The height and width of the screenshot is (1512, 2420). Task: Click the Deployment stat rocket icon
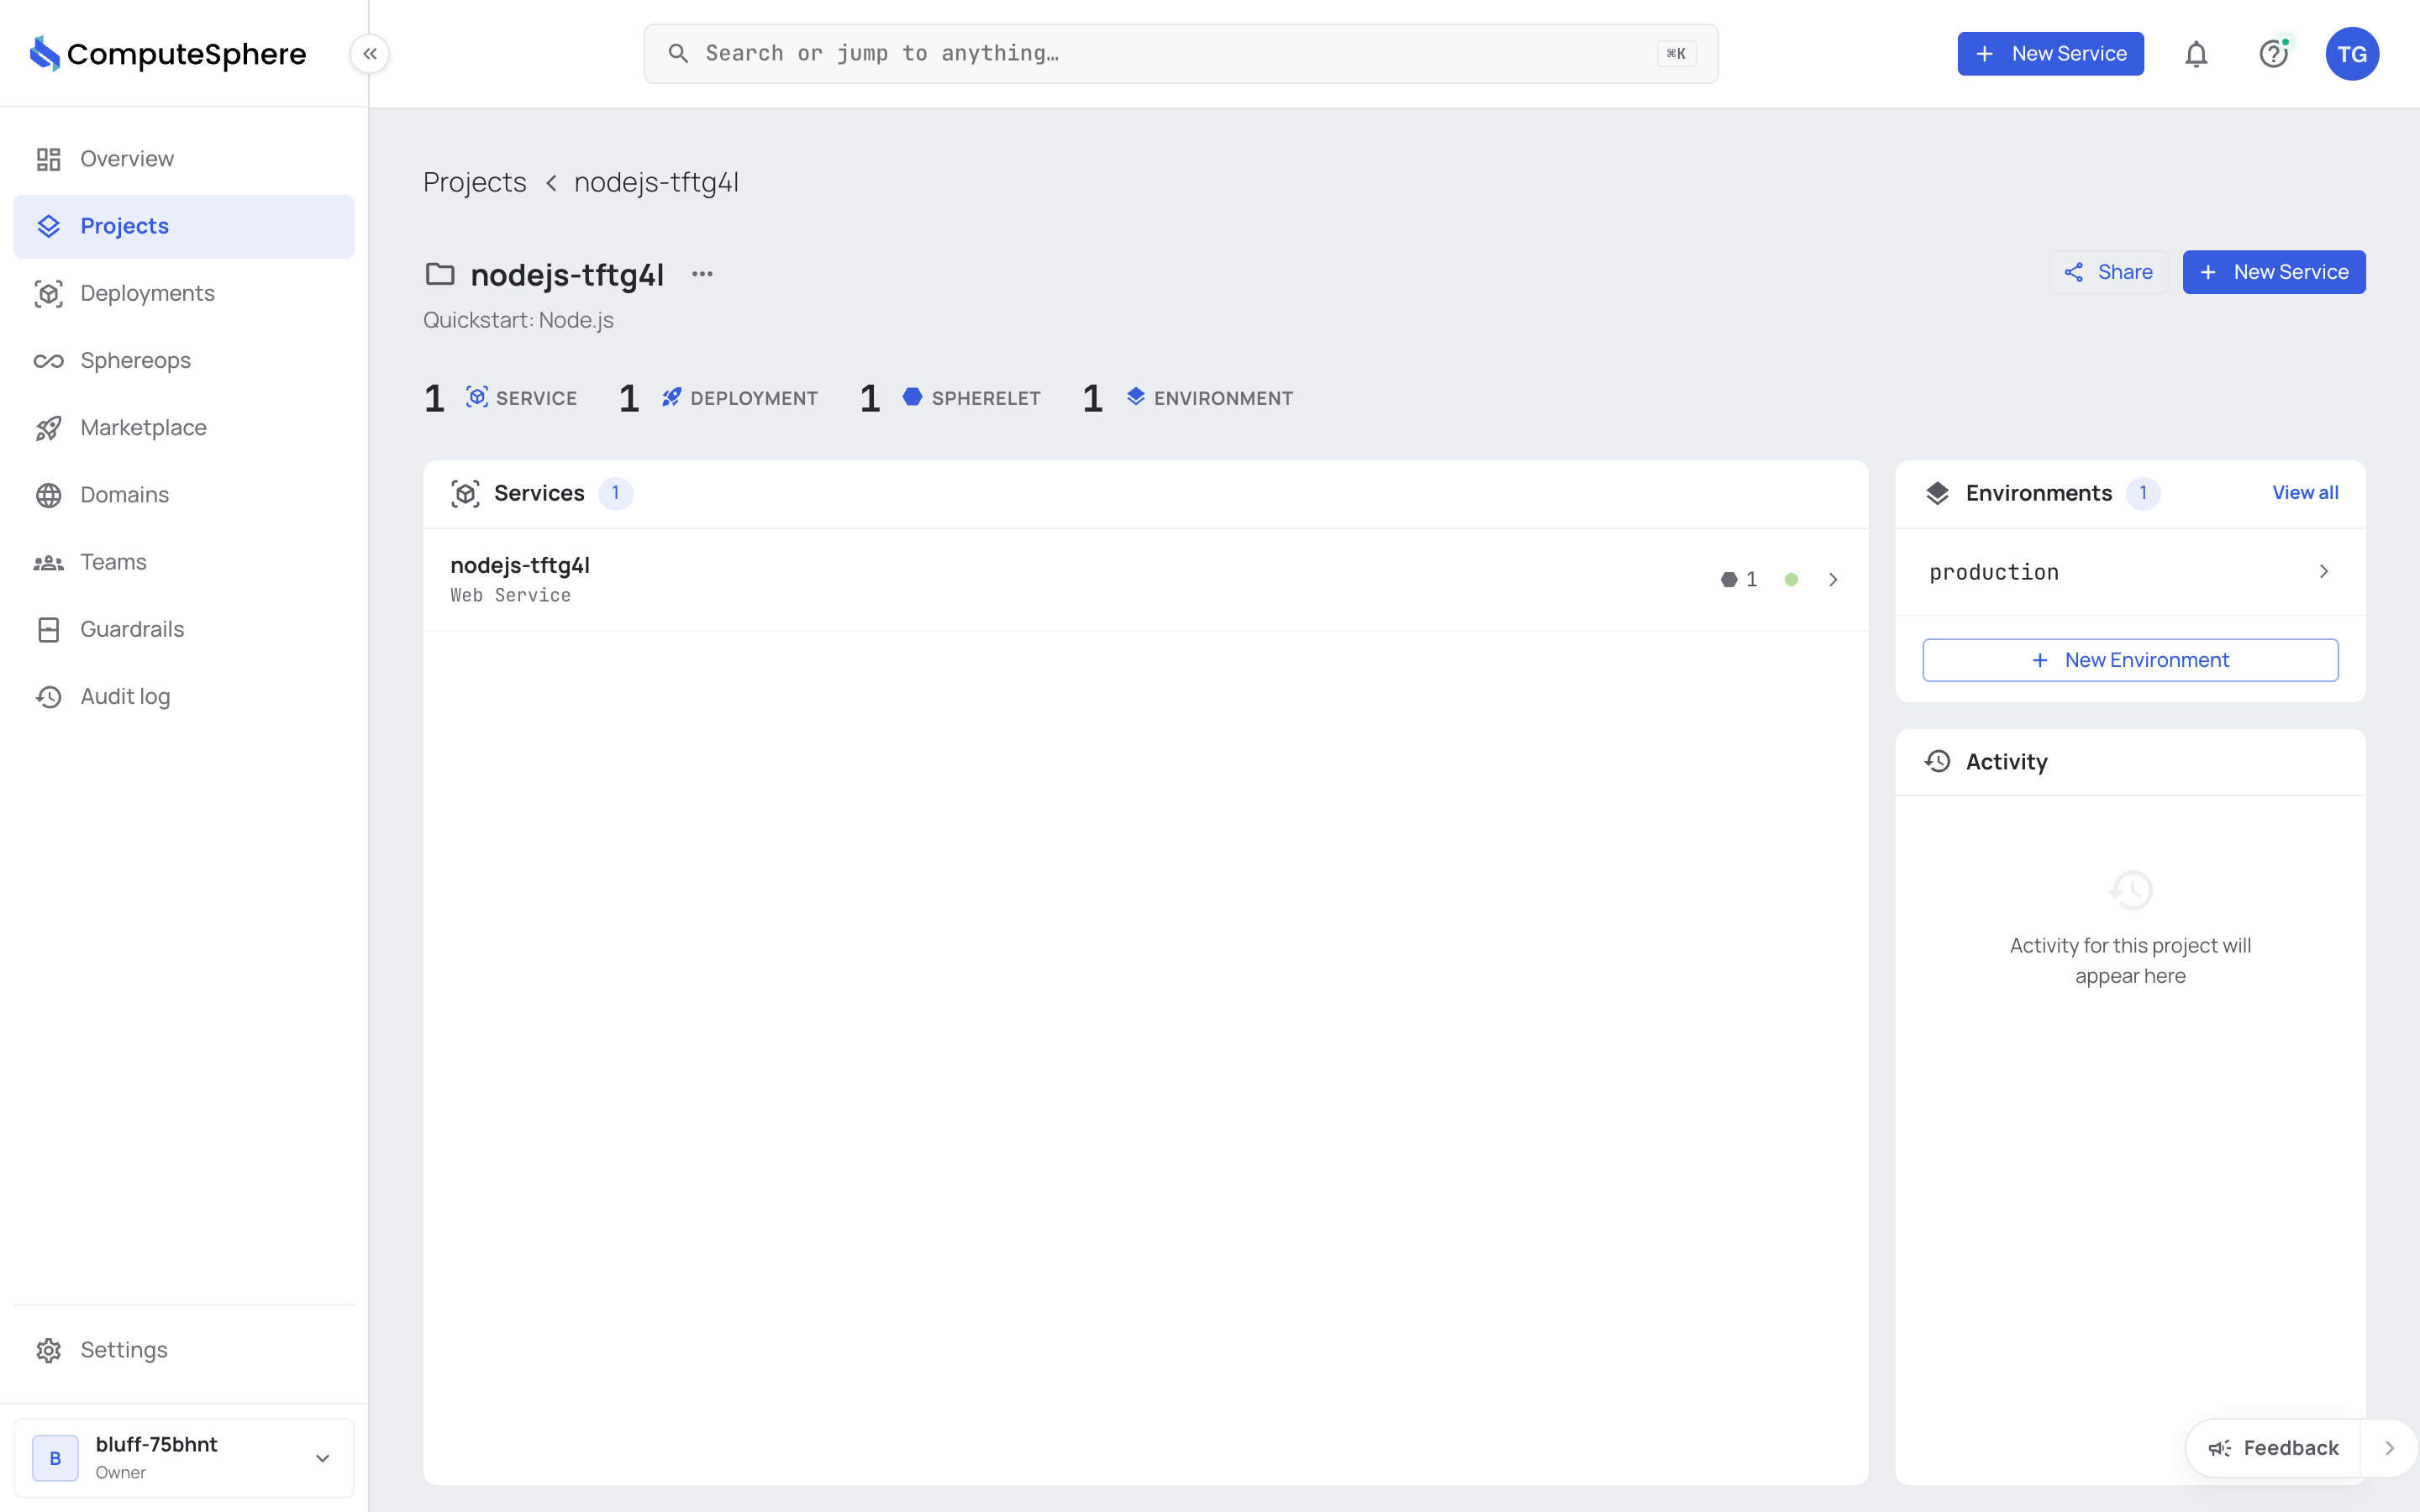pos(671,397)
